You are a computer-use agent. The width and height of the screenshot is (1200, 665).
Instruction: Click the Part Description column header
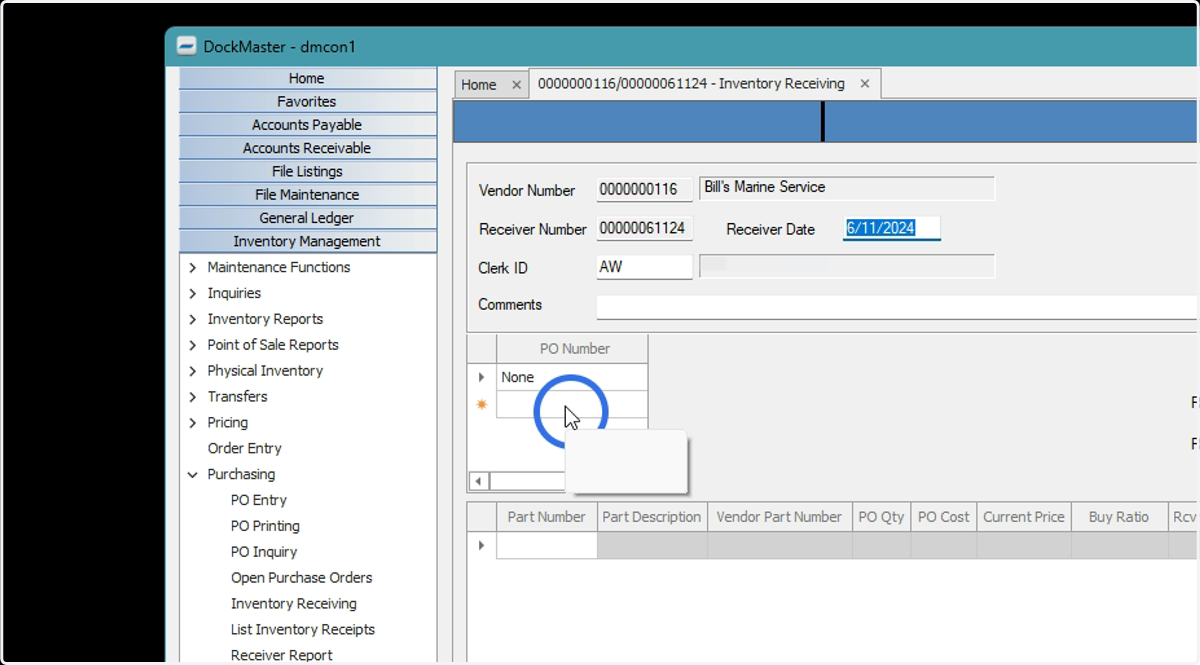pos(652,517)
